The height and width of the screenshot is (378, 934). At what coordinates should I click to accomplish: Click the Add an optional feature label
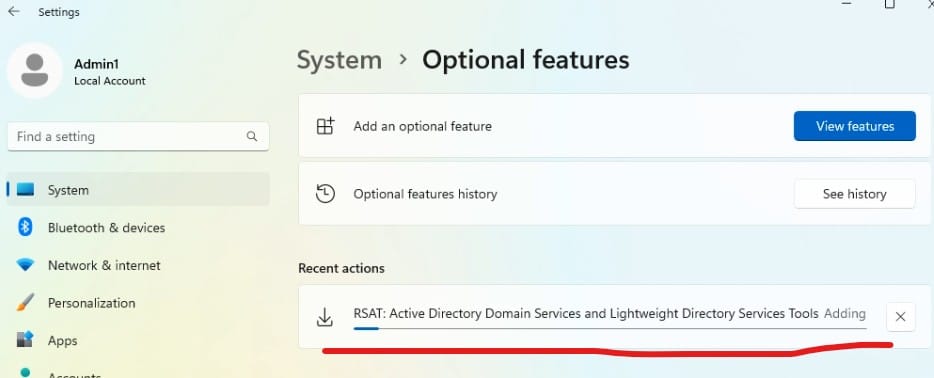point(422,126)
